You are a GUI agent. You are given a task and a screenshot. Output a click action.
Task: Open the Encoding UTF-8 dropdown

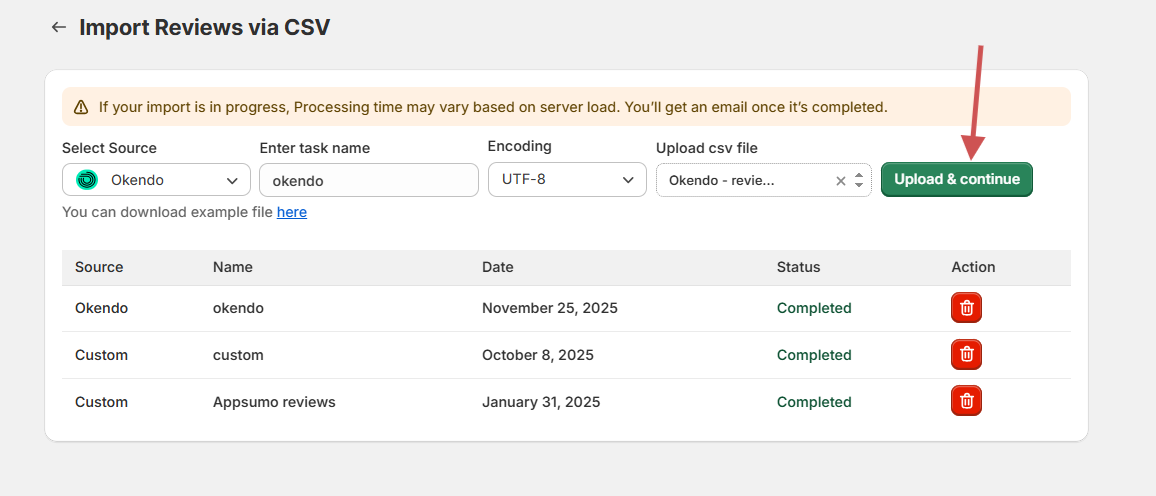pyautogui.click(x=567, y=180)
